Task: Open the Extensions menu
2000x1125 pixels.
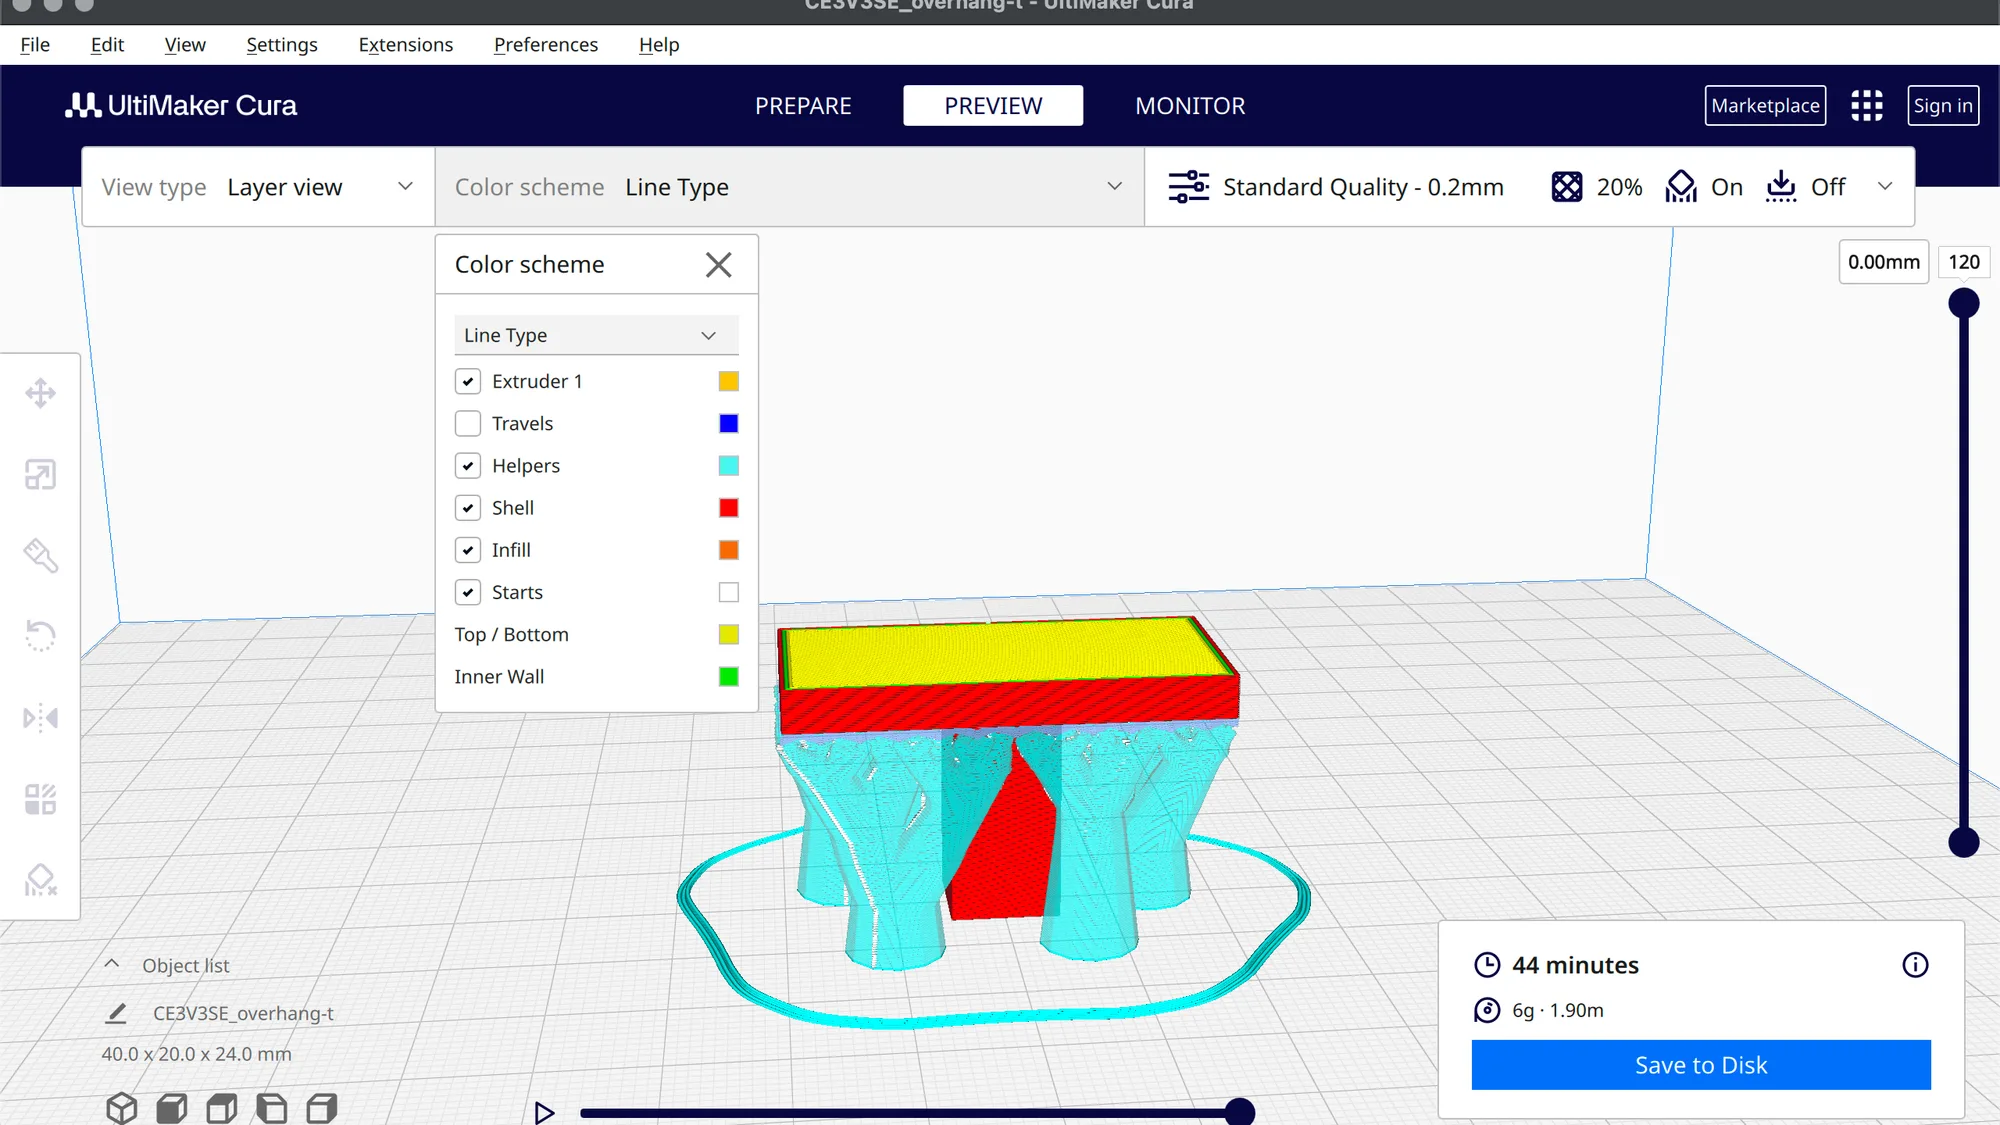Action: (406, 45)
